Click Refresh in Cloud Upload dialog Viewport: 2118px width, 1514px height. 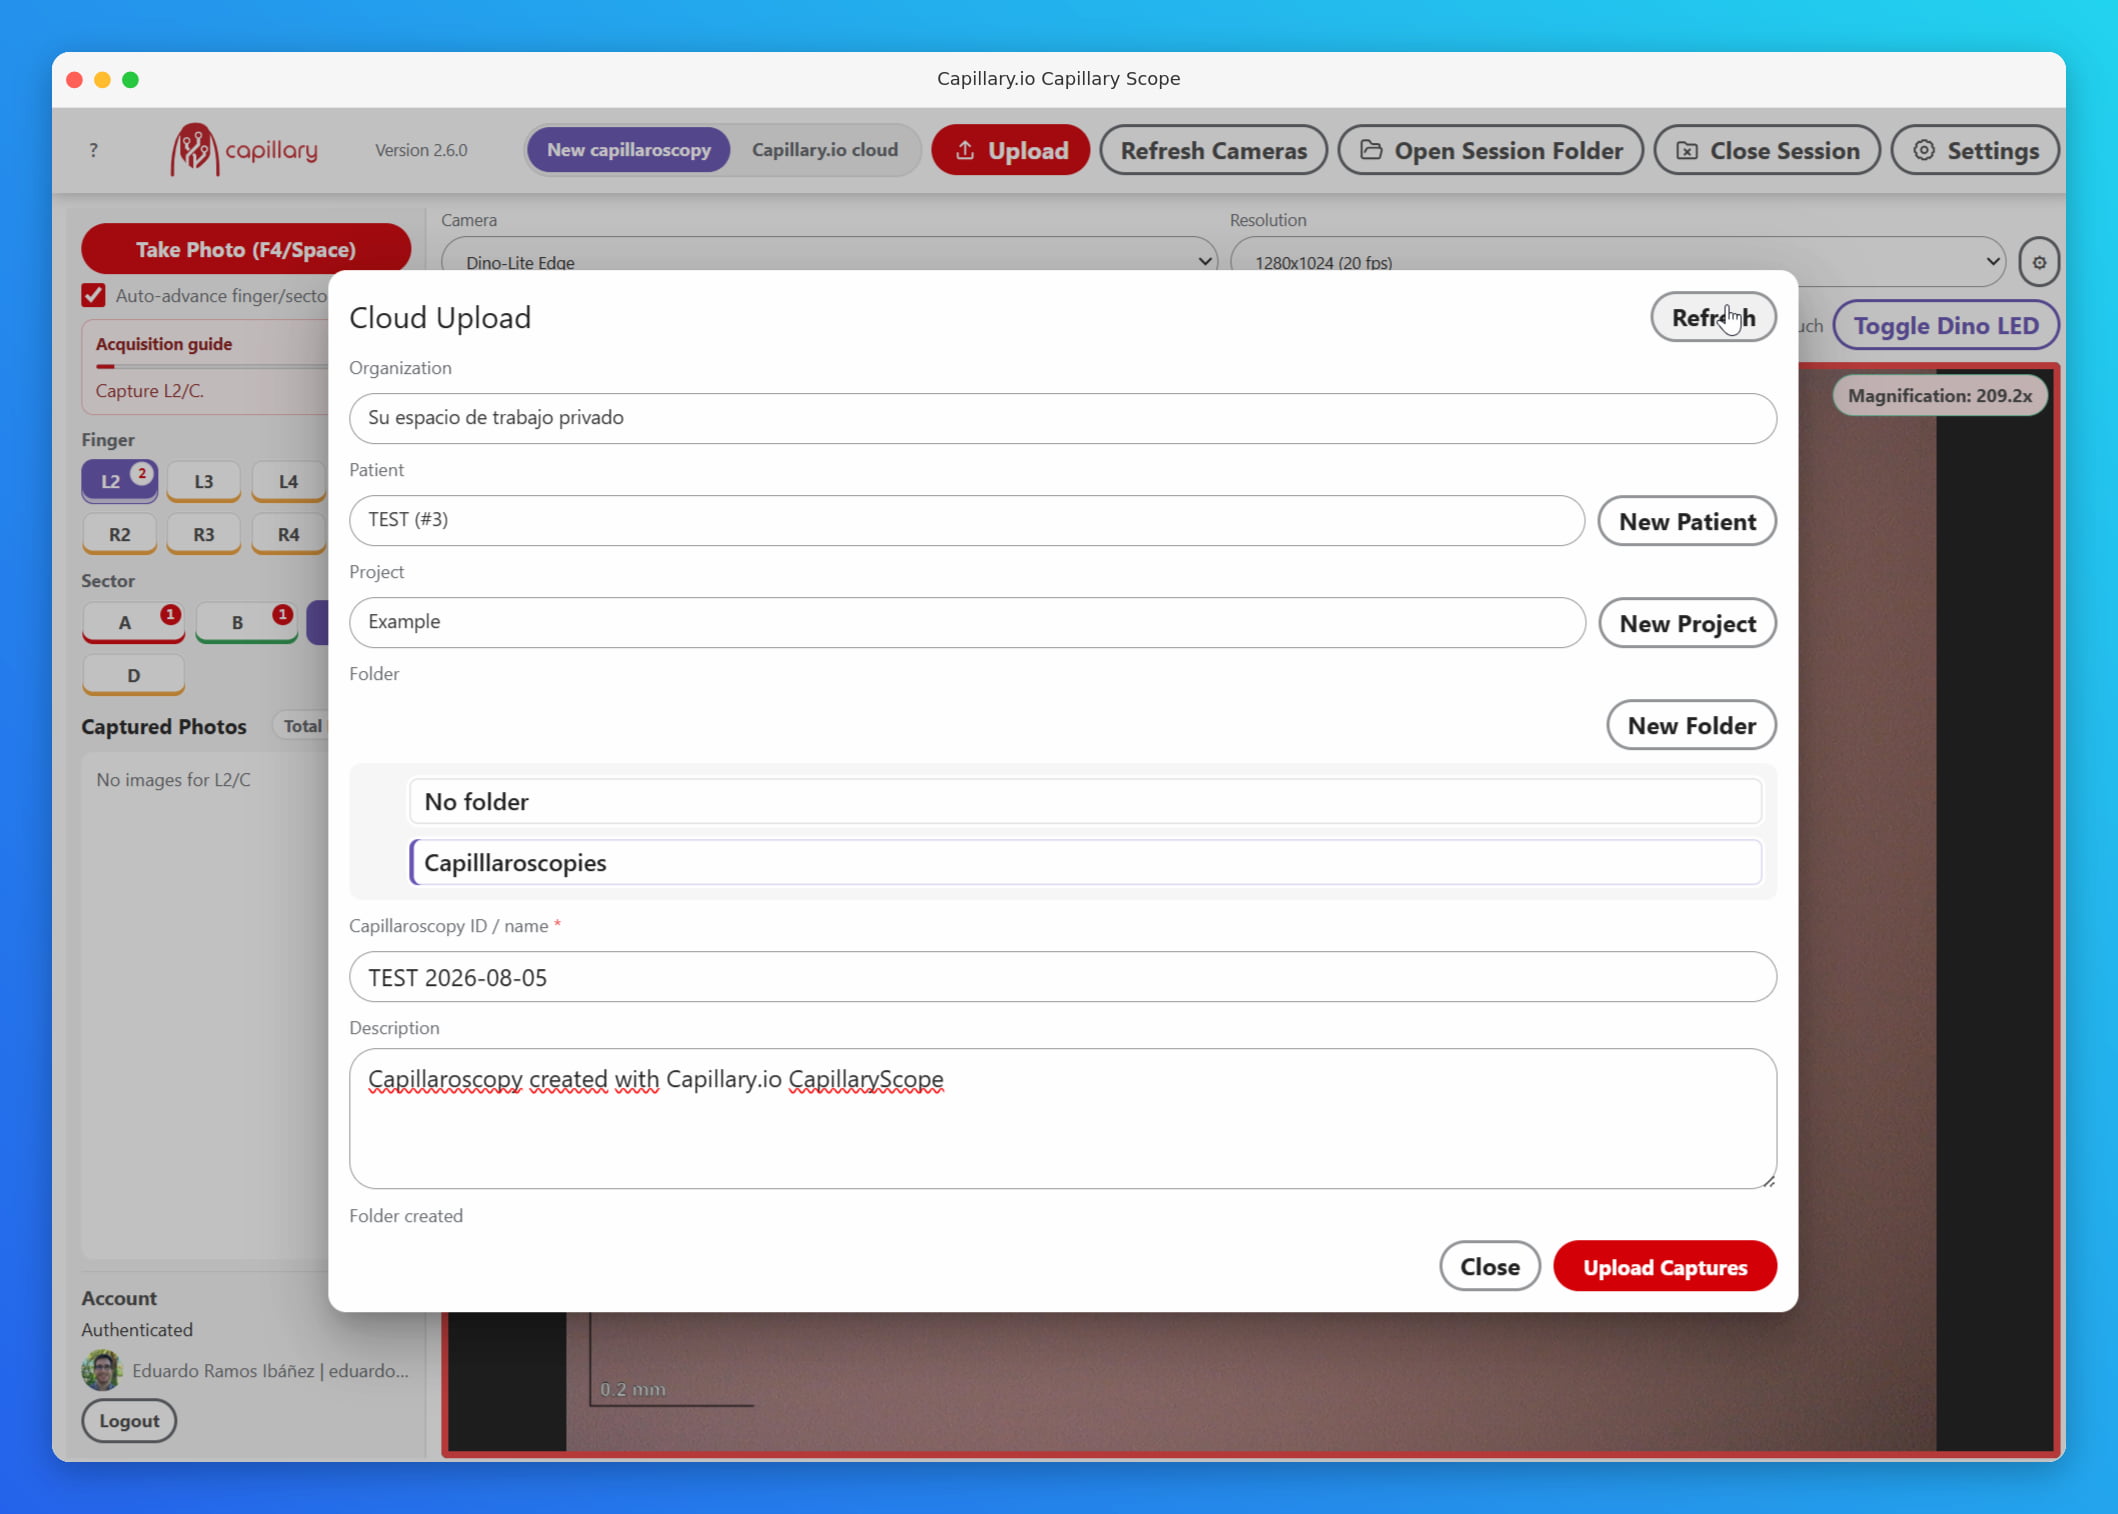tap(1713, 317)
